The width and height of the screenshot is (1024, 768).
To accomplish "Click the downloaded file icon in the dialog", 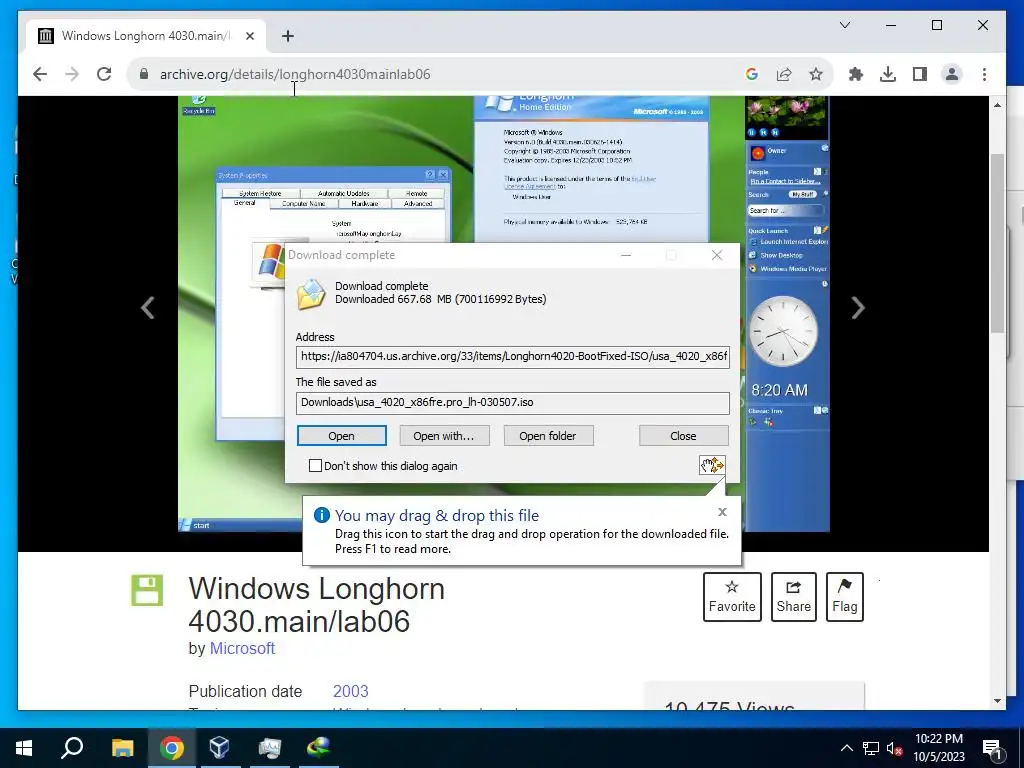I will pos(311,294).
